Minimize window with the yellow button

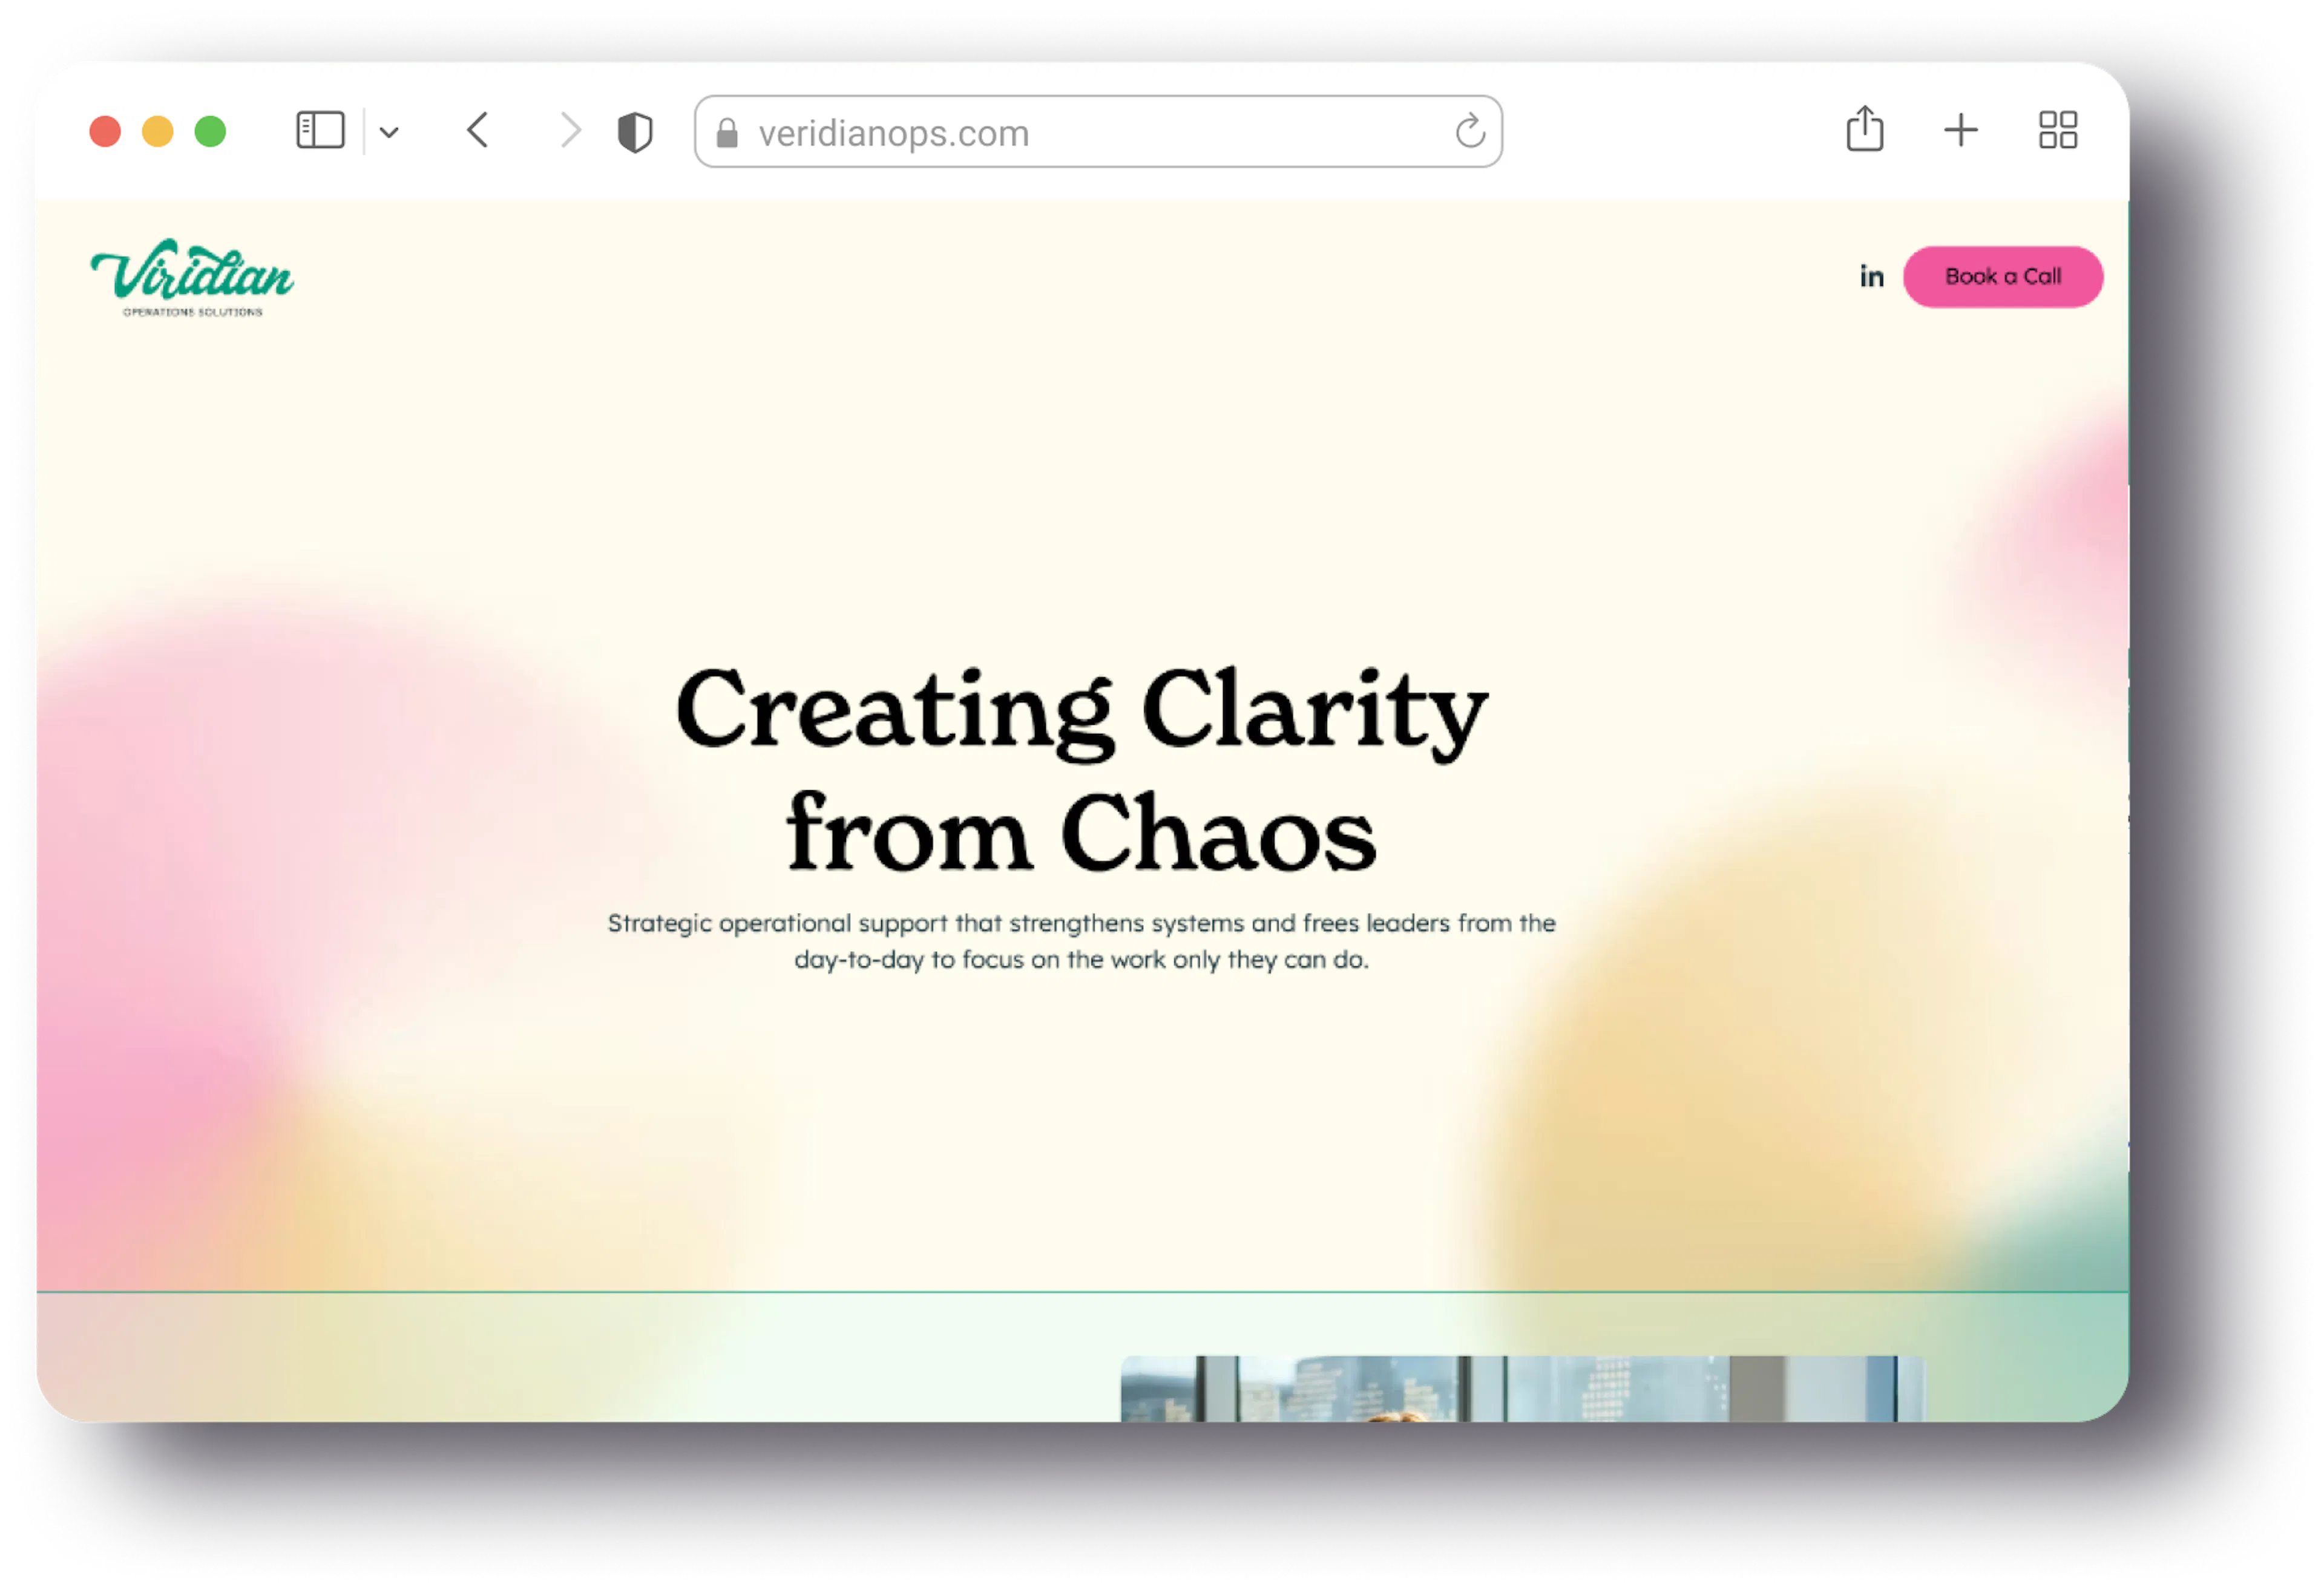(x=158, y=131)
